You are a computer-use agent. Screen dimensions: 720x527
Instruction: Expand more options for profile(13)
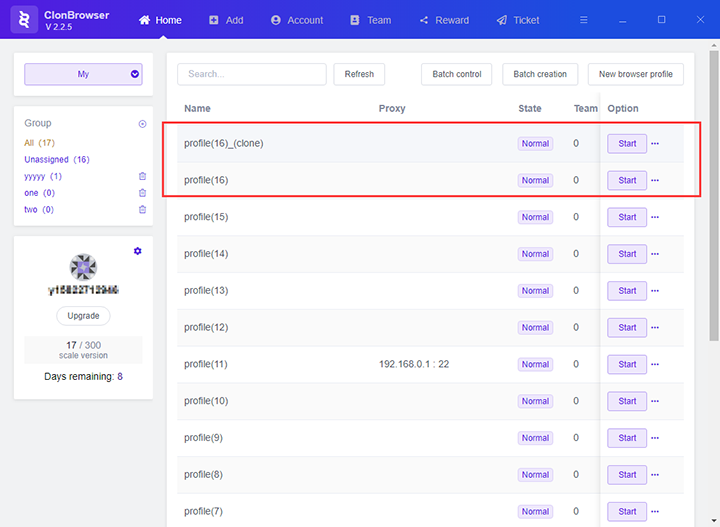tap(656, 291)
